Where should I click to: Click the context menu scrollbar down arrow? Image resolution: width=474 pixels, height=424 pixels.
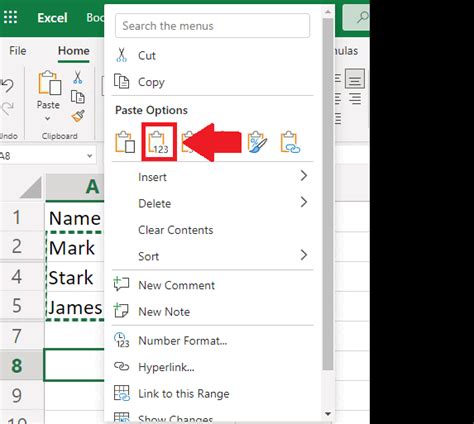pos(328,414)
